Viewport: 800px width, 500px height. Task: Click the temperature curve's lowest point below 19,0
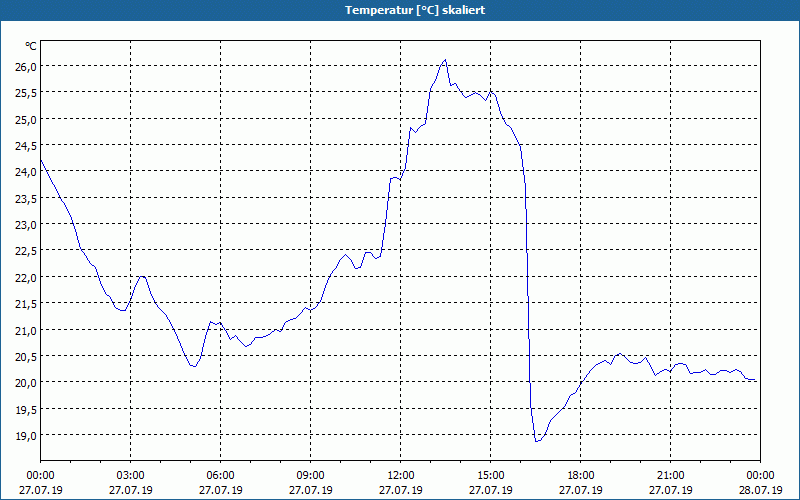point(536,441)
